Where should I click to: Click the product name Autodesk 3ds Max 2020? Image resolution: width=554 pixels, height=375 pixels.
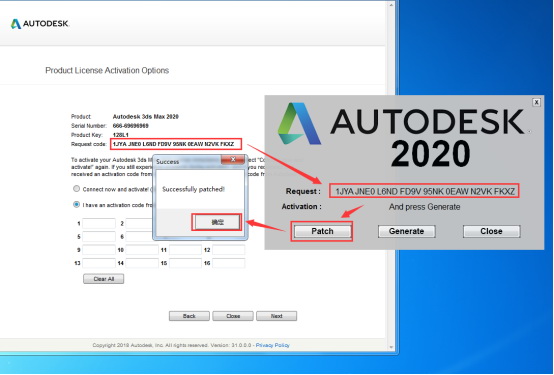coord(146,117)
